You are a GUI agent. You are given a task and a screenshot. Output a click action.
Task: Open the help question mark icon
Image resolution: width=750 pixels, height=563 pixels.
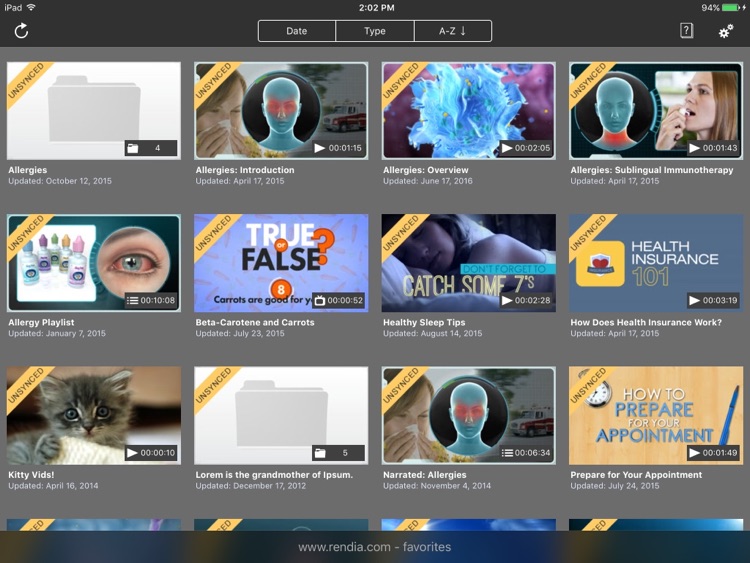686,31
